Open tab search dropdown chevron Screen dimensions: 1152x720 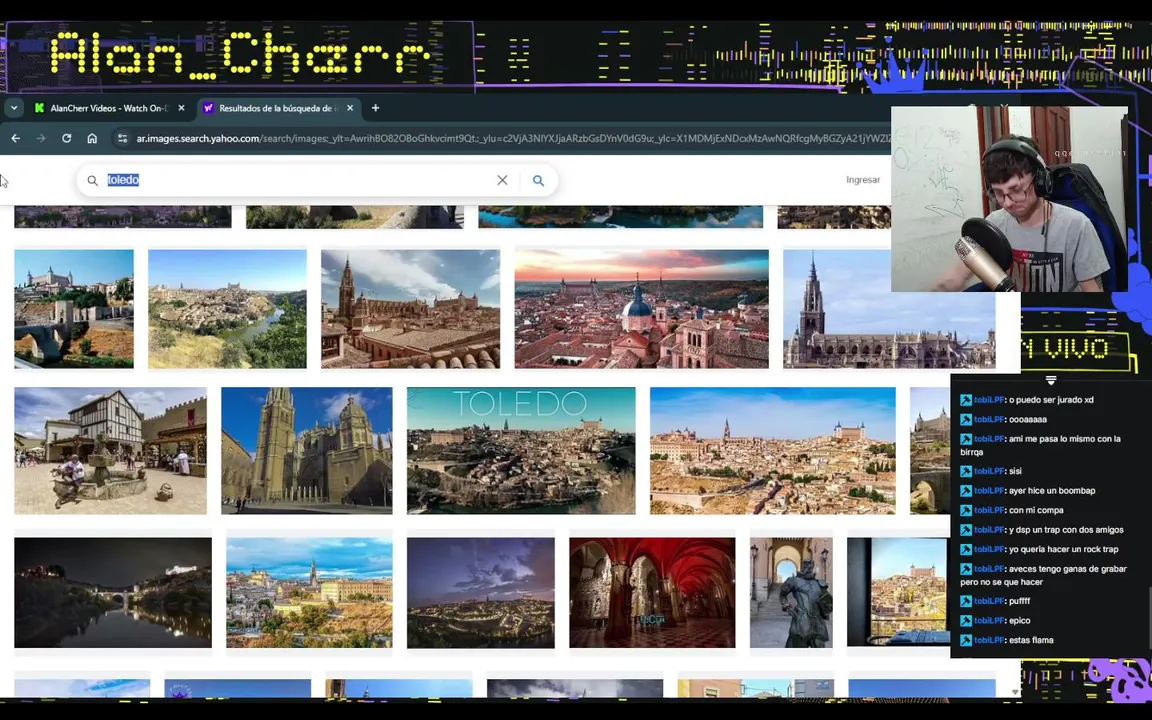[13, 108]
